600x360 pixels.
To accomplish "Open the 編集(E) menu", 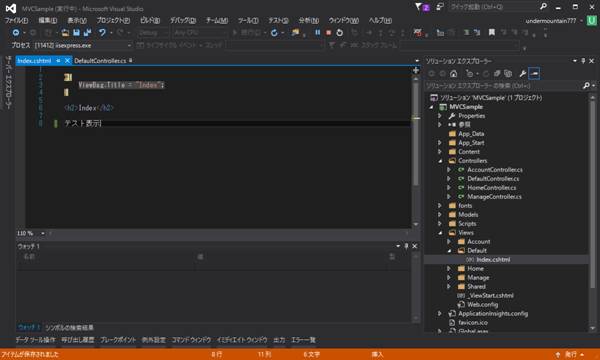I will tap(48, 20).
